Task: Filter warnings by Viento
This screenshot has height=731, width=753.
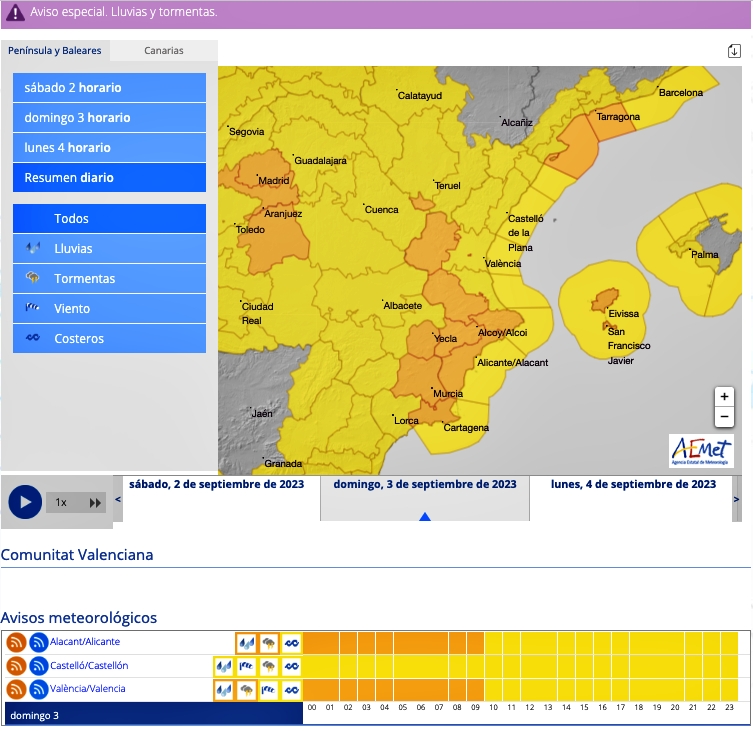Action: (x=109, y=308)
